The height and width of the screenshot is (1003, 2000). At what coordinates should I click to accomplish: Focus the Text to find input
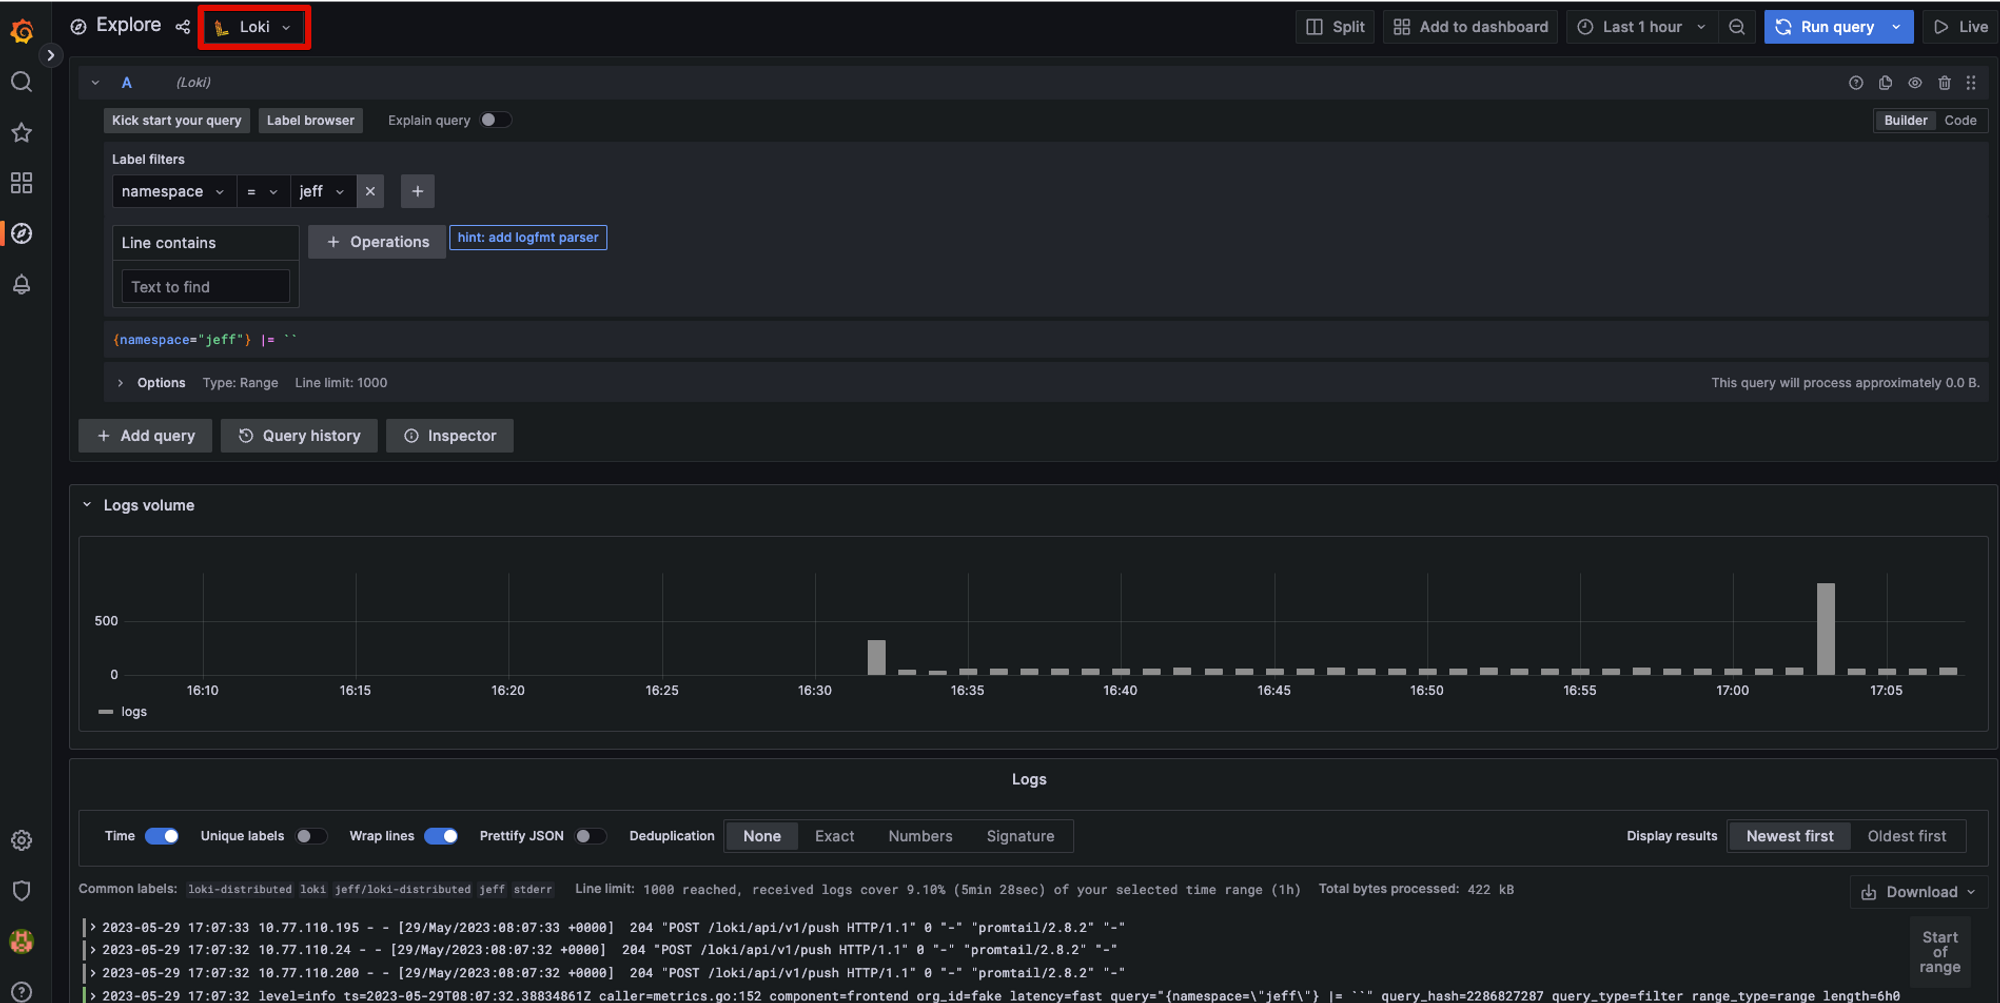pyautogui.click(x=205, y=287)
